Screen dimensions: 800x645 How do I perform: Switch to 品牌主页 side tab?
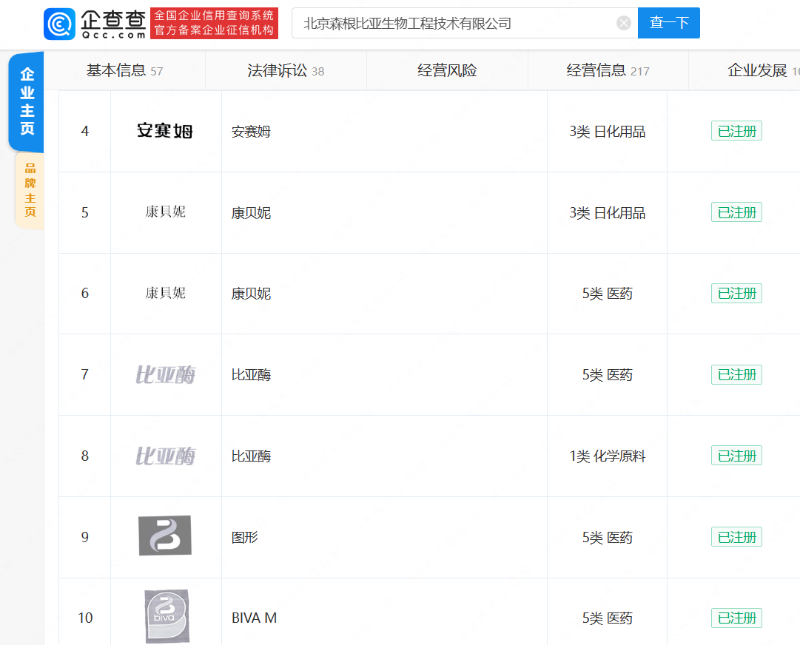(x=30, y=190)
